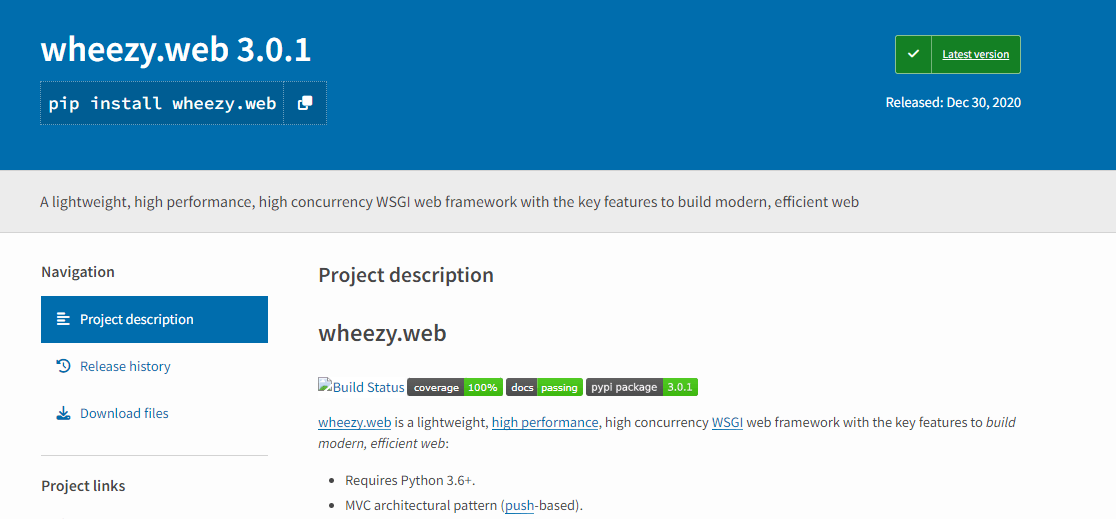Go to the Download files tab

(124, 413)
